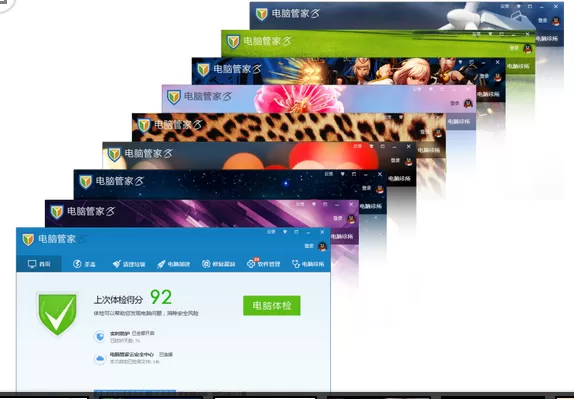Click the 电脑管家 shield logo in blue window
Screen dimensions: 574x399
[28, 239]
